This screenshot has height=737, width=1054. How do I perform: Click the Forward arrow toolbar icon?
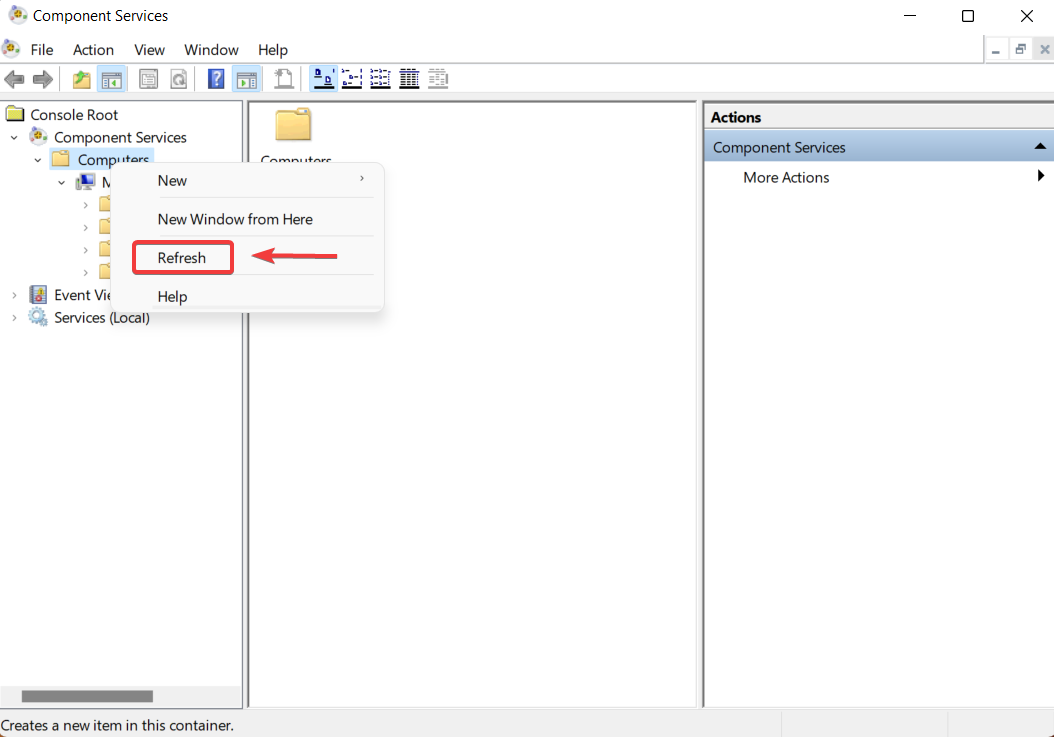coord(43,79)
